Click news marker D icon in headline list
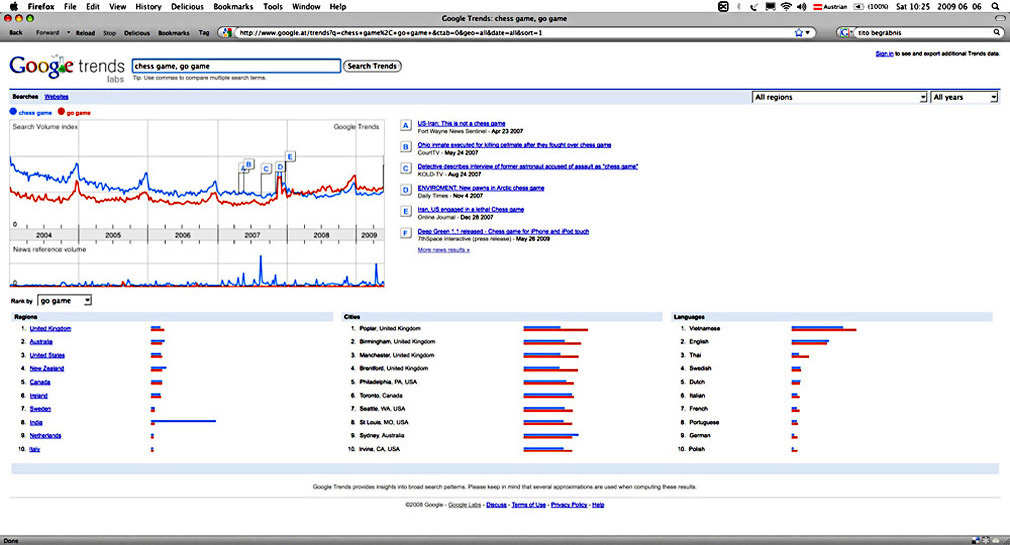This screenshot has height=545, width=1010. [406, 190]
